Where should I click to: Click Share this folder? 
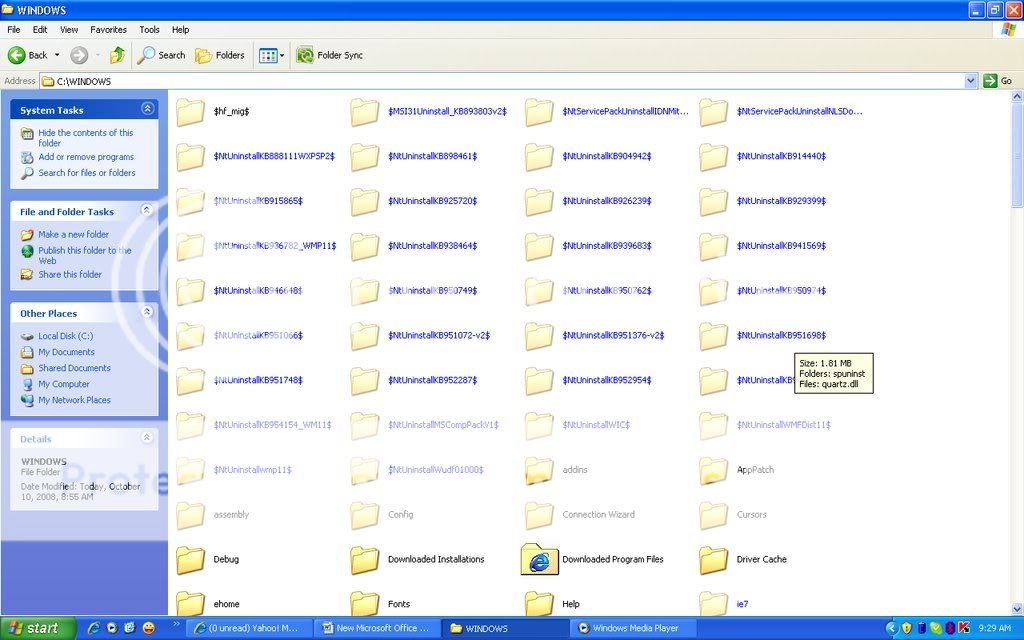pos(70,274)
